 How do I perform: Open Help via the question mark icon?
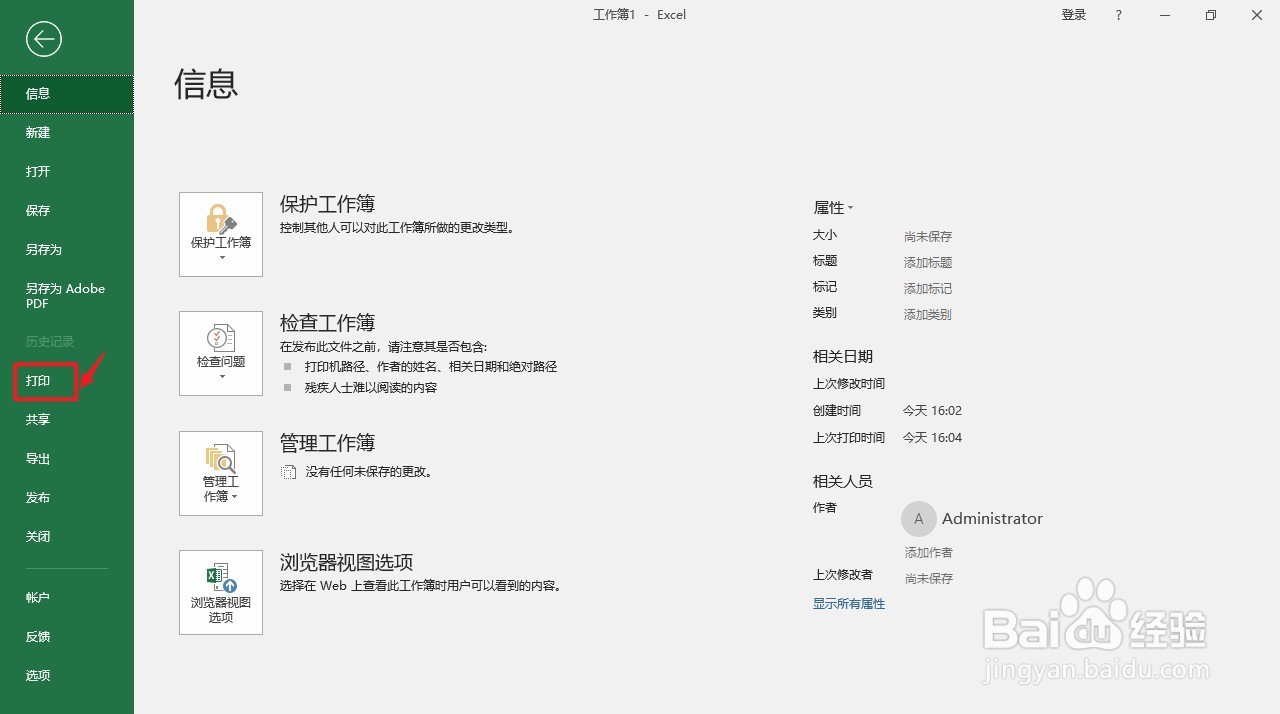coord(1118,15)
